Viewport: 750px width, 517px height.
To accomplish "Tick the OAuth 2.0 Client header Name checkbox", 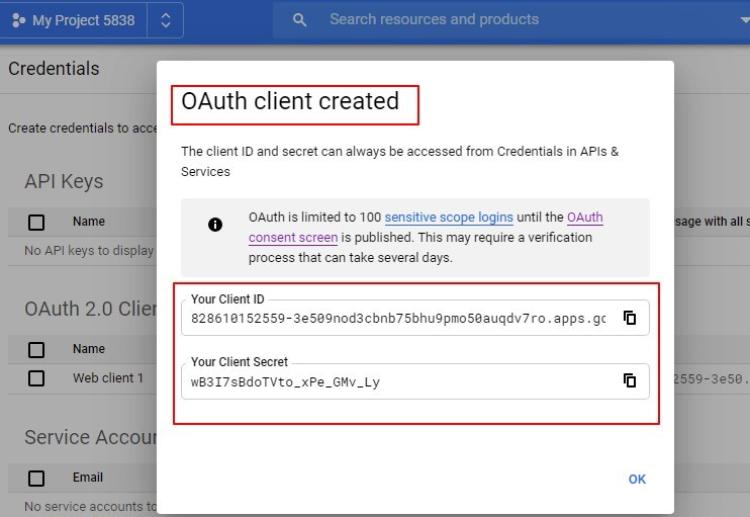I will (x=36, y=350).
